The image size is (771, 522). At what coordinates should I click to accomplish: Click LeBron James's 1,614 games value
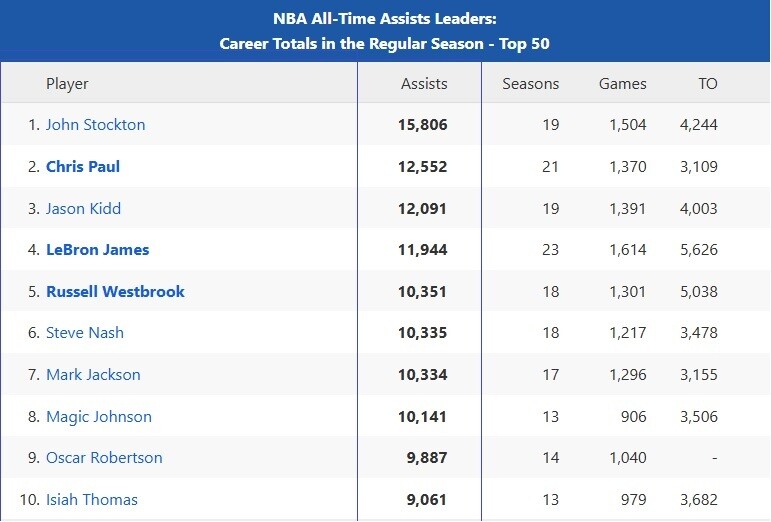click(627, 250)
